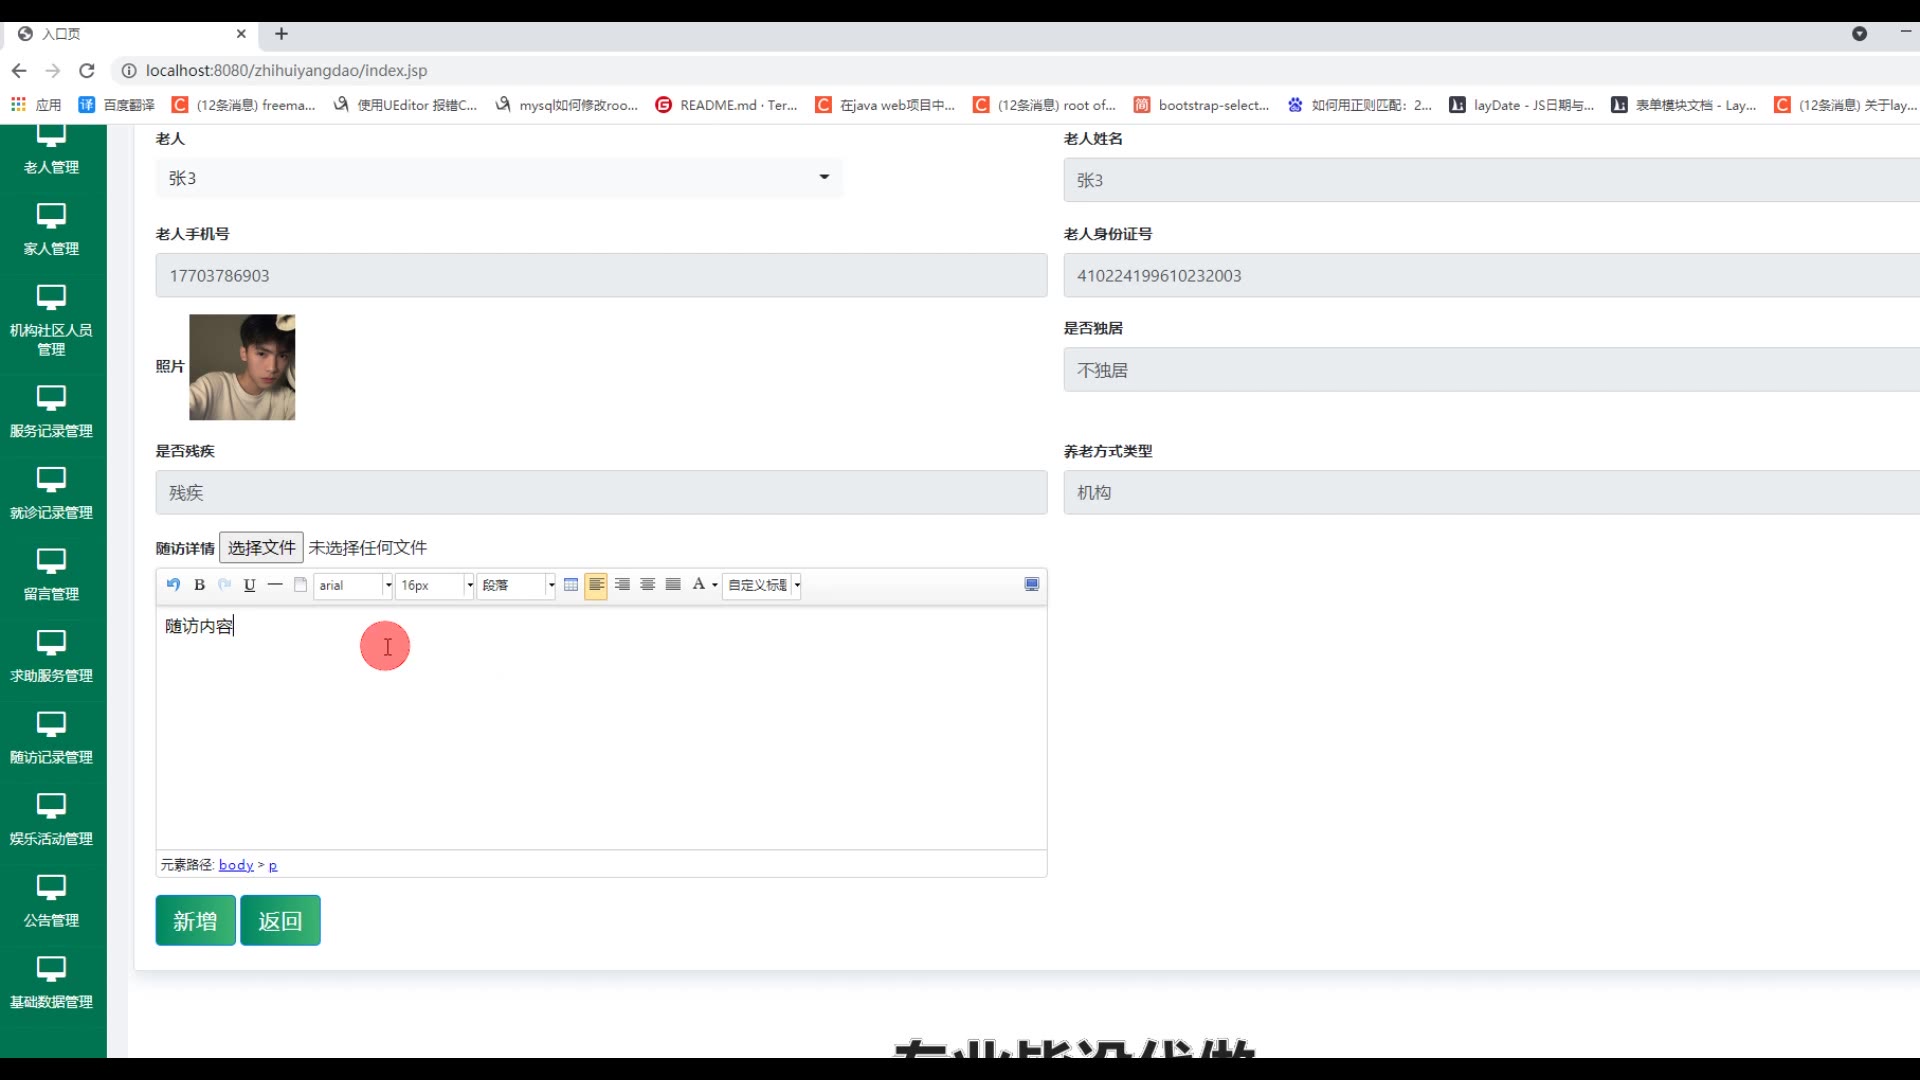Click the body link in the element path

pyautogui.click(x=236, y=865)
